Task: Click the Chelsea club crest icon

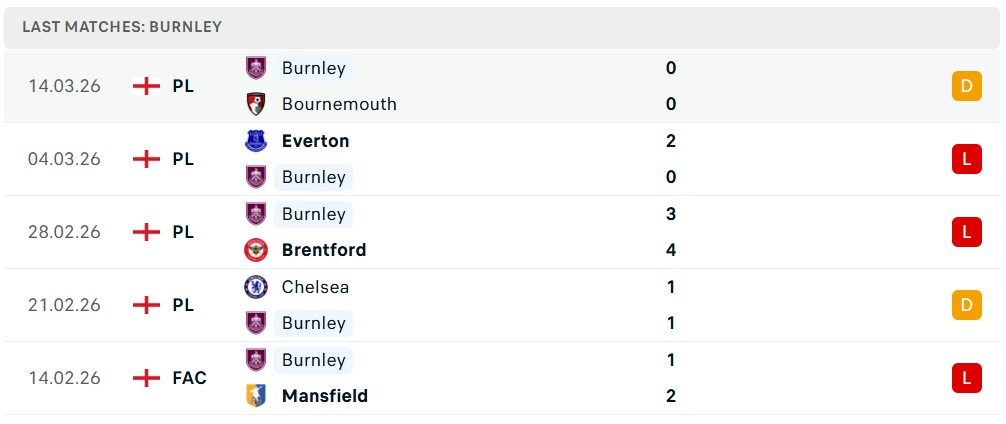Action: [256, 287]
